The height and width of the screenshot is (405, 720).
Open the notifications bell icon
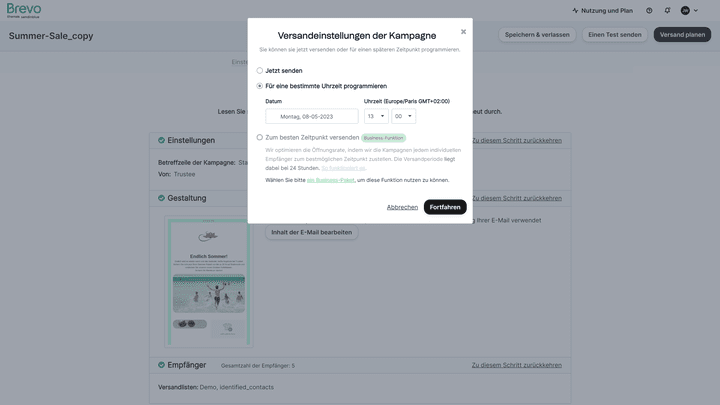pos(667,11)
